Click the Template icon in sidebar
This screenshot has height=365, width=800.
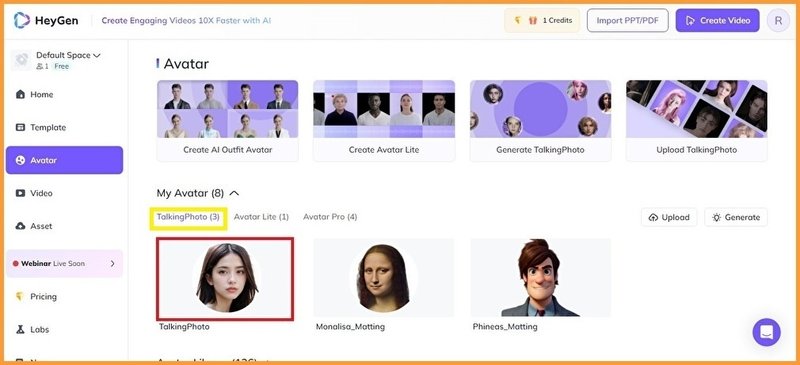pos(20,128)
